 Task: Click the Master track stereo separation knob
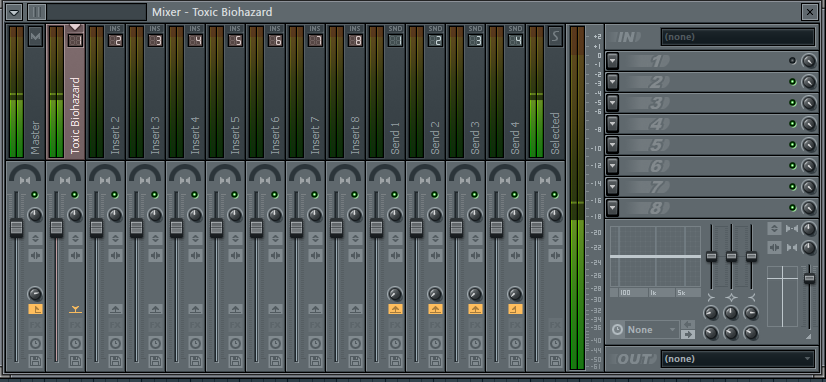(35, 215)
